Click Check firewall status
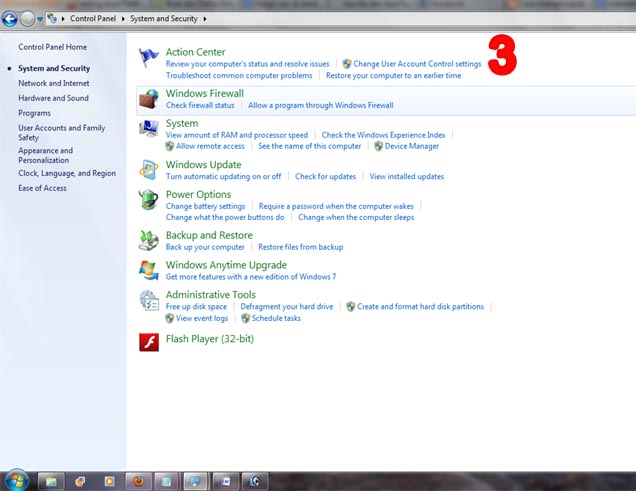 pyautogui.click(x=200, y=105)
